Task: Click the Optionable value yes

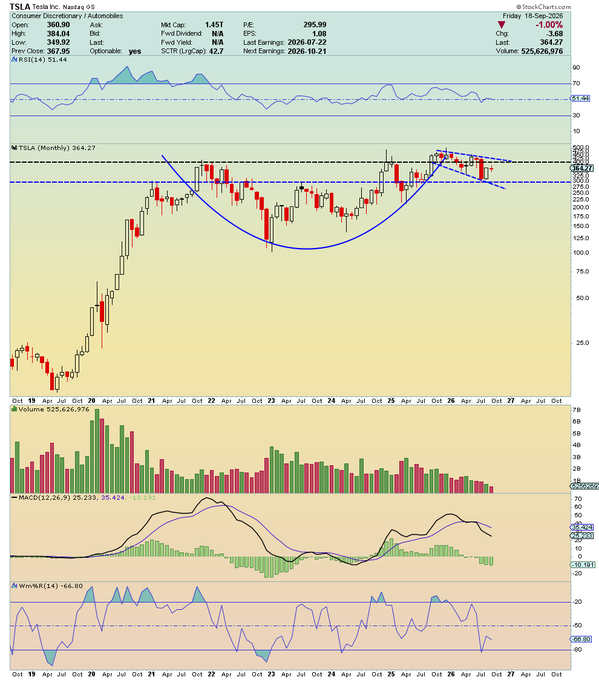Action: tap(135, 51)
